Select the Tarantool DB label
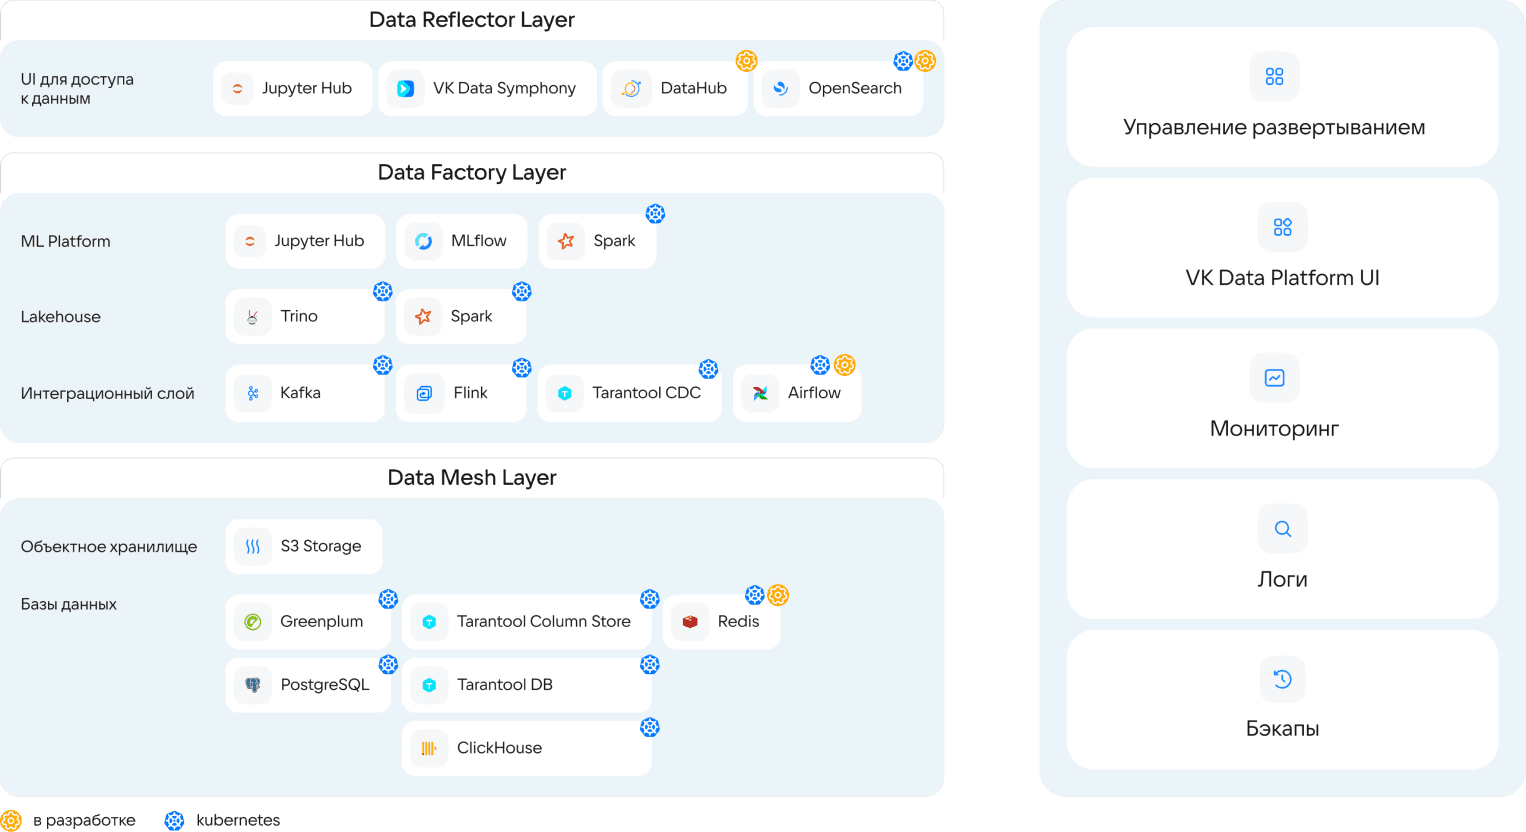The image size is (1526, 832). click(505, 685)
